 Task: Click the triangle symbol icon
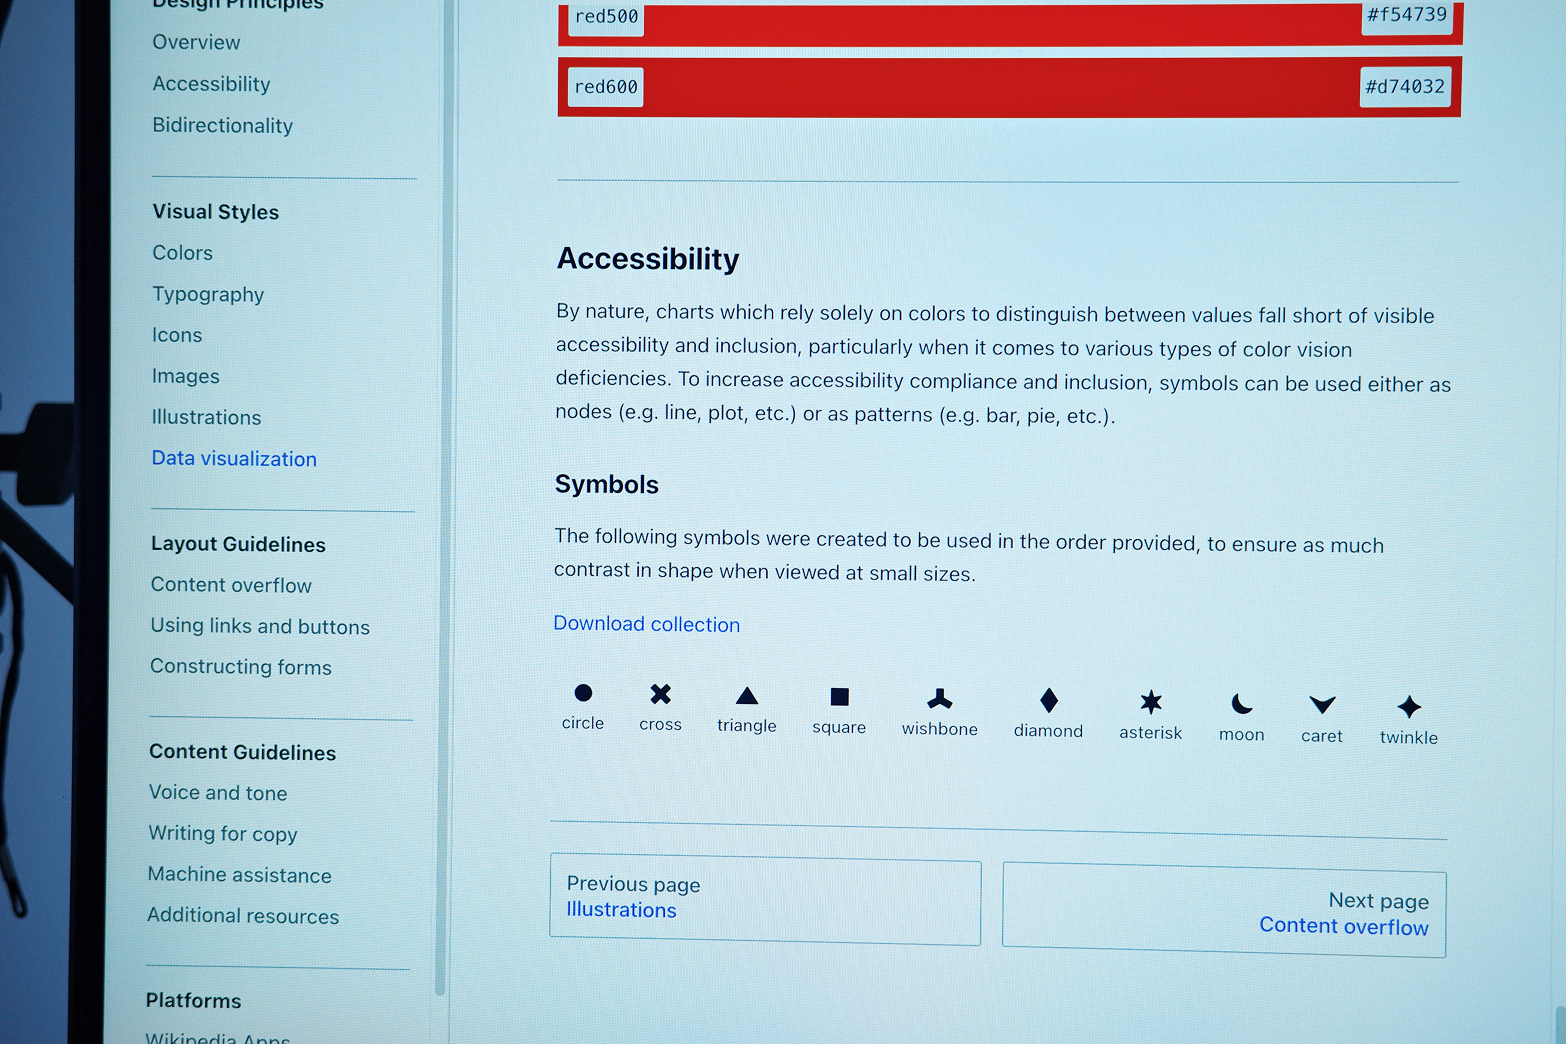pos(747,696)
